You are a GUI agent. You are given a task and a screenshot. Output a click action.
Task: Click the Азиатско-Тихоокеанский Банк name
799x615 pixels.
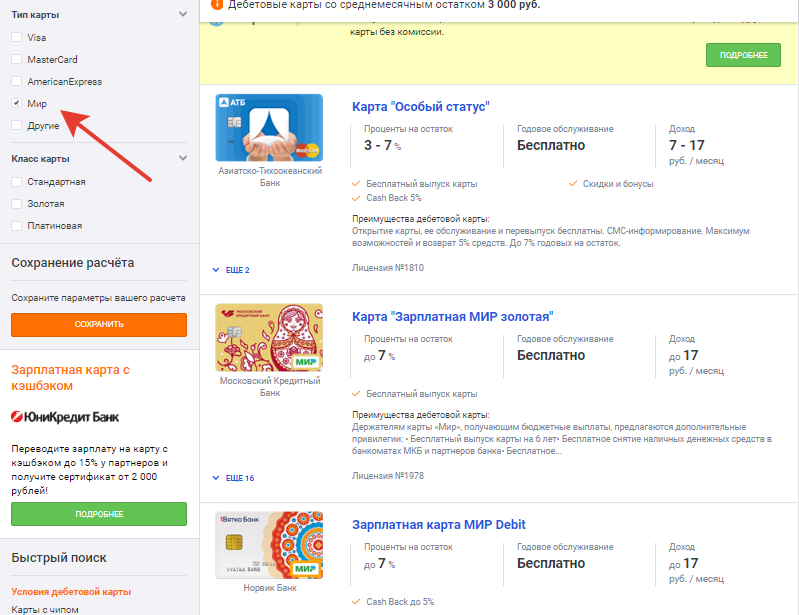coord(270,177)
